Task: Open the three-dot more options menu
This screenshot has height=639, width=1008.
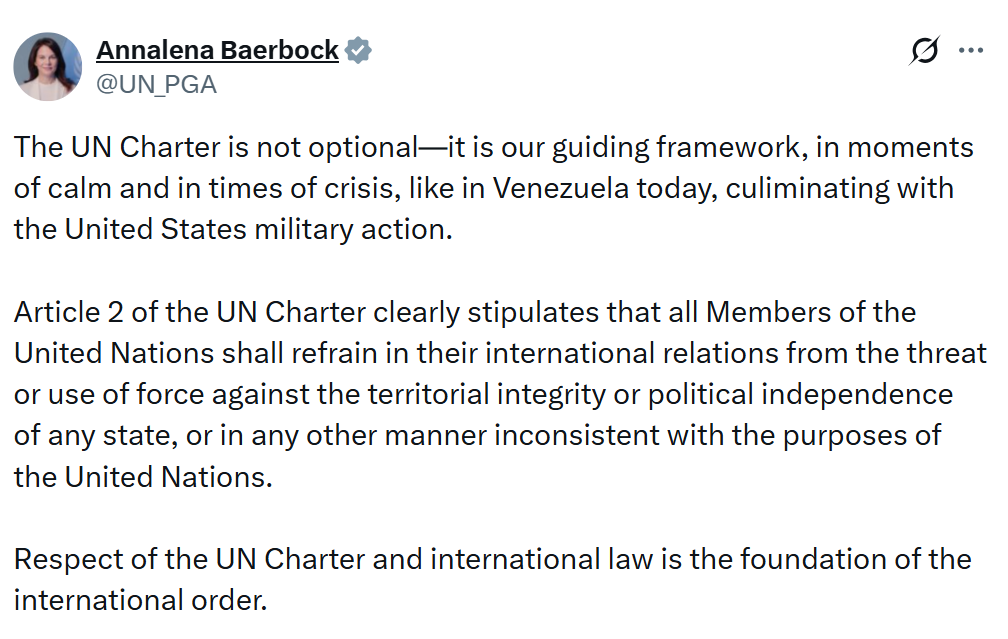Action: tap(971, 51)
